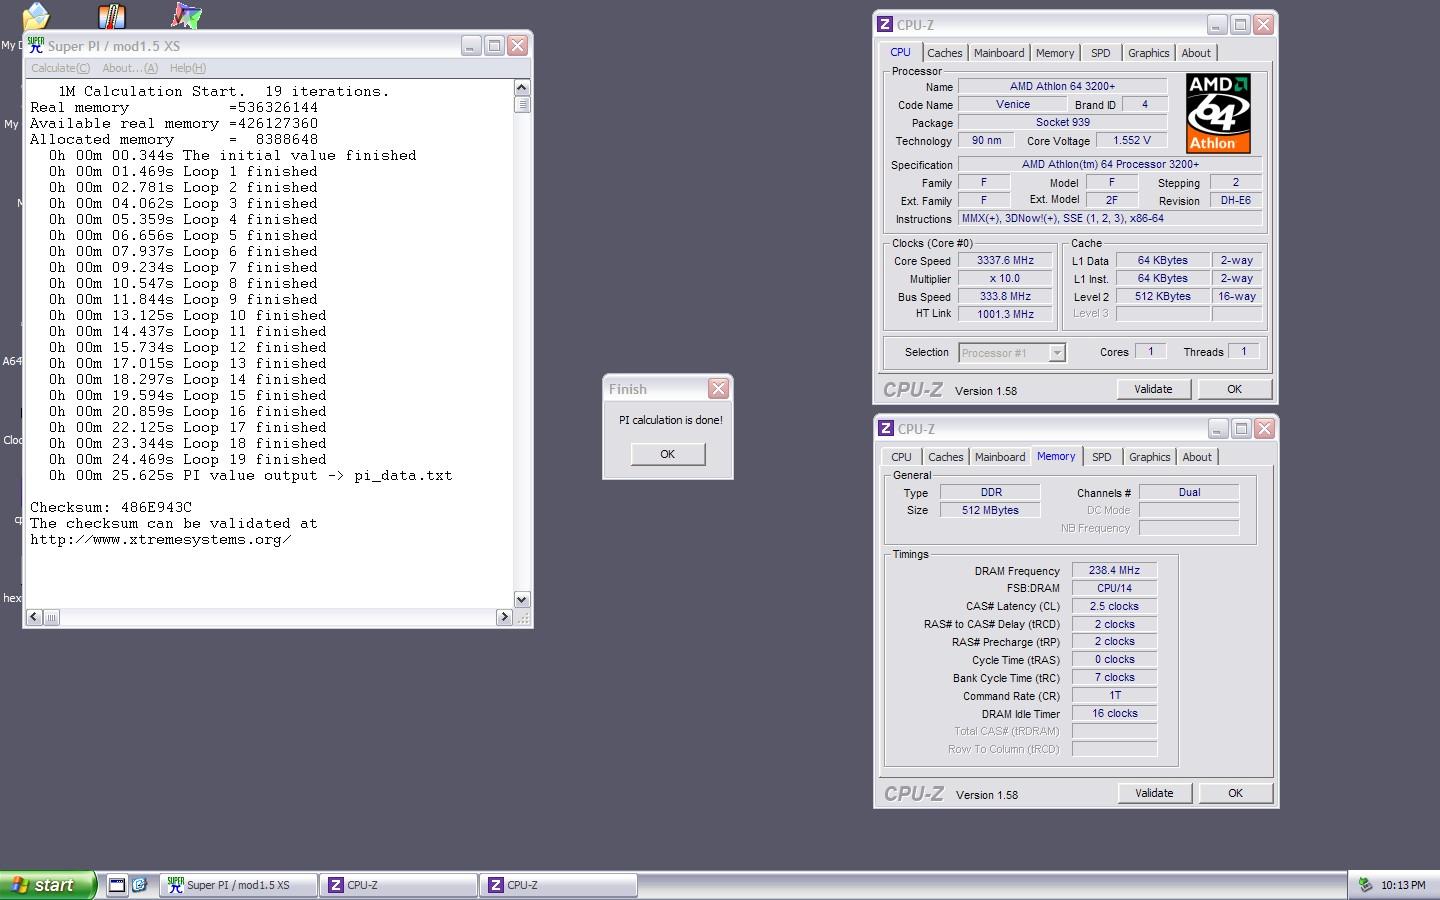
Task: Click Core Voltage value 1.552 V
Action: [x=1131, y=140]
